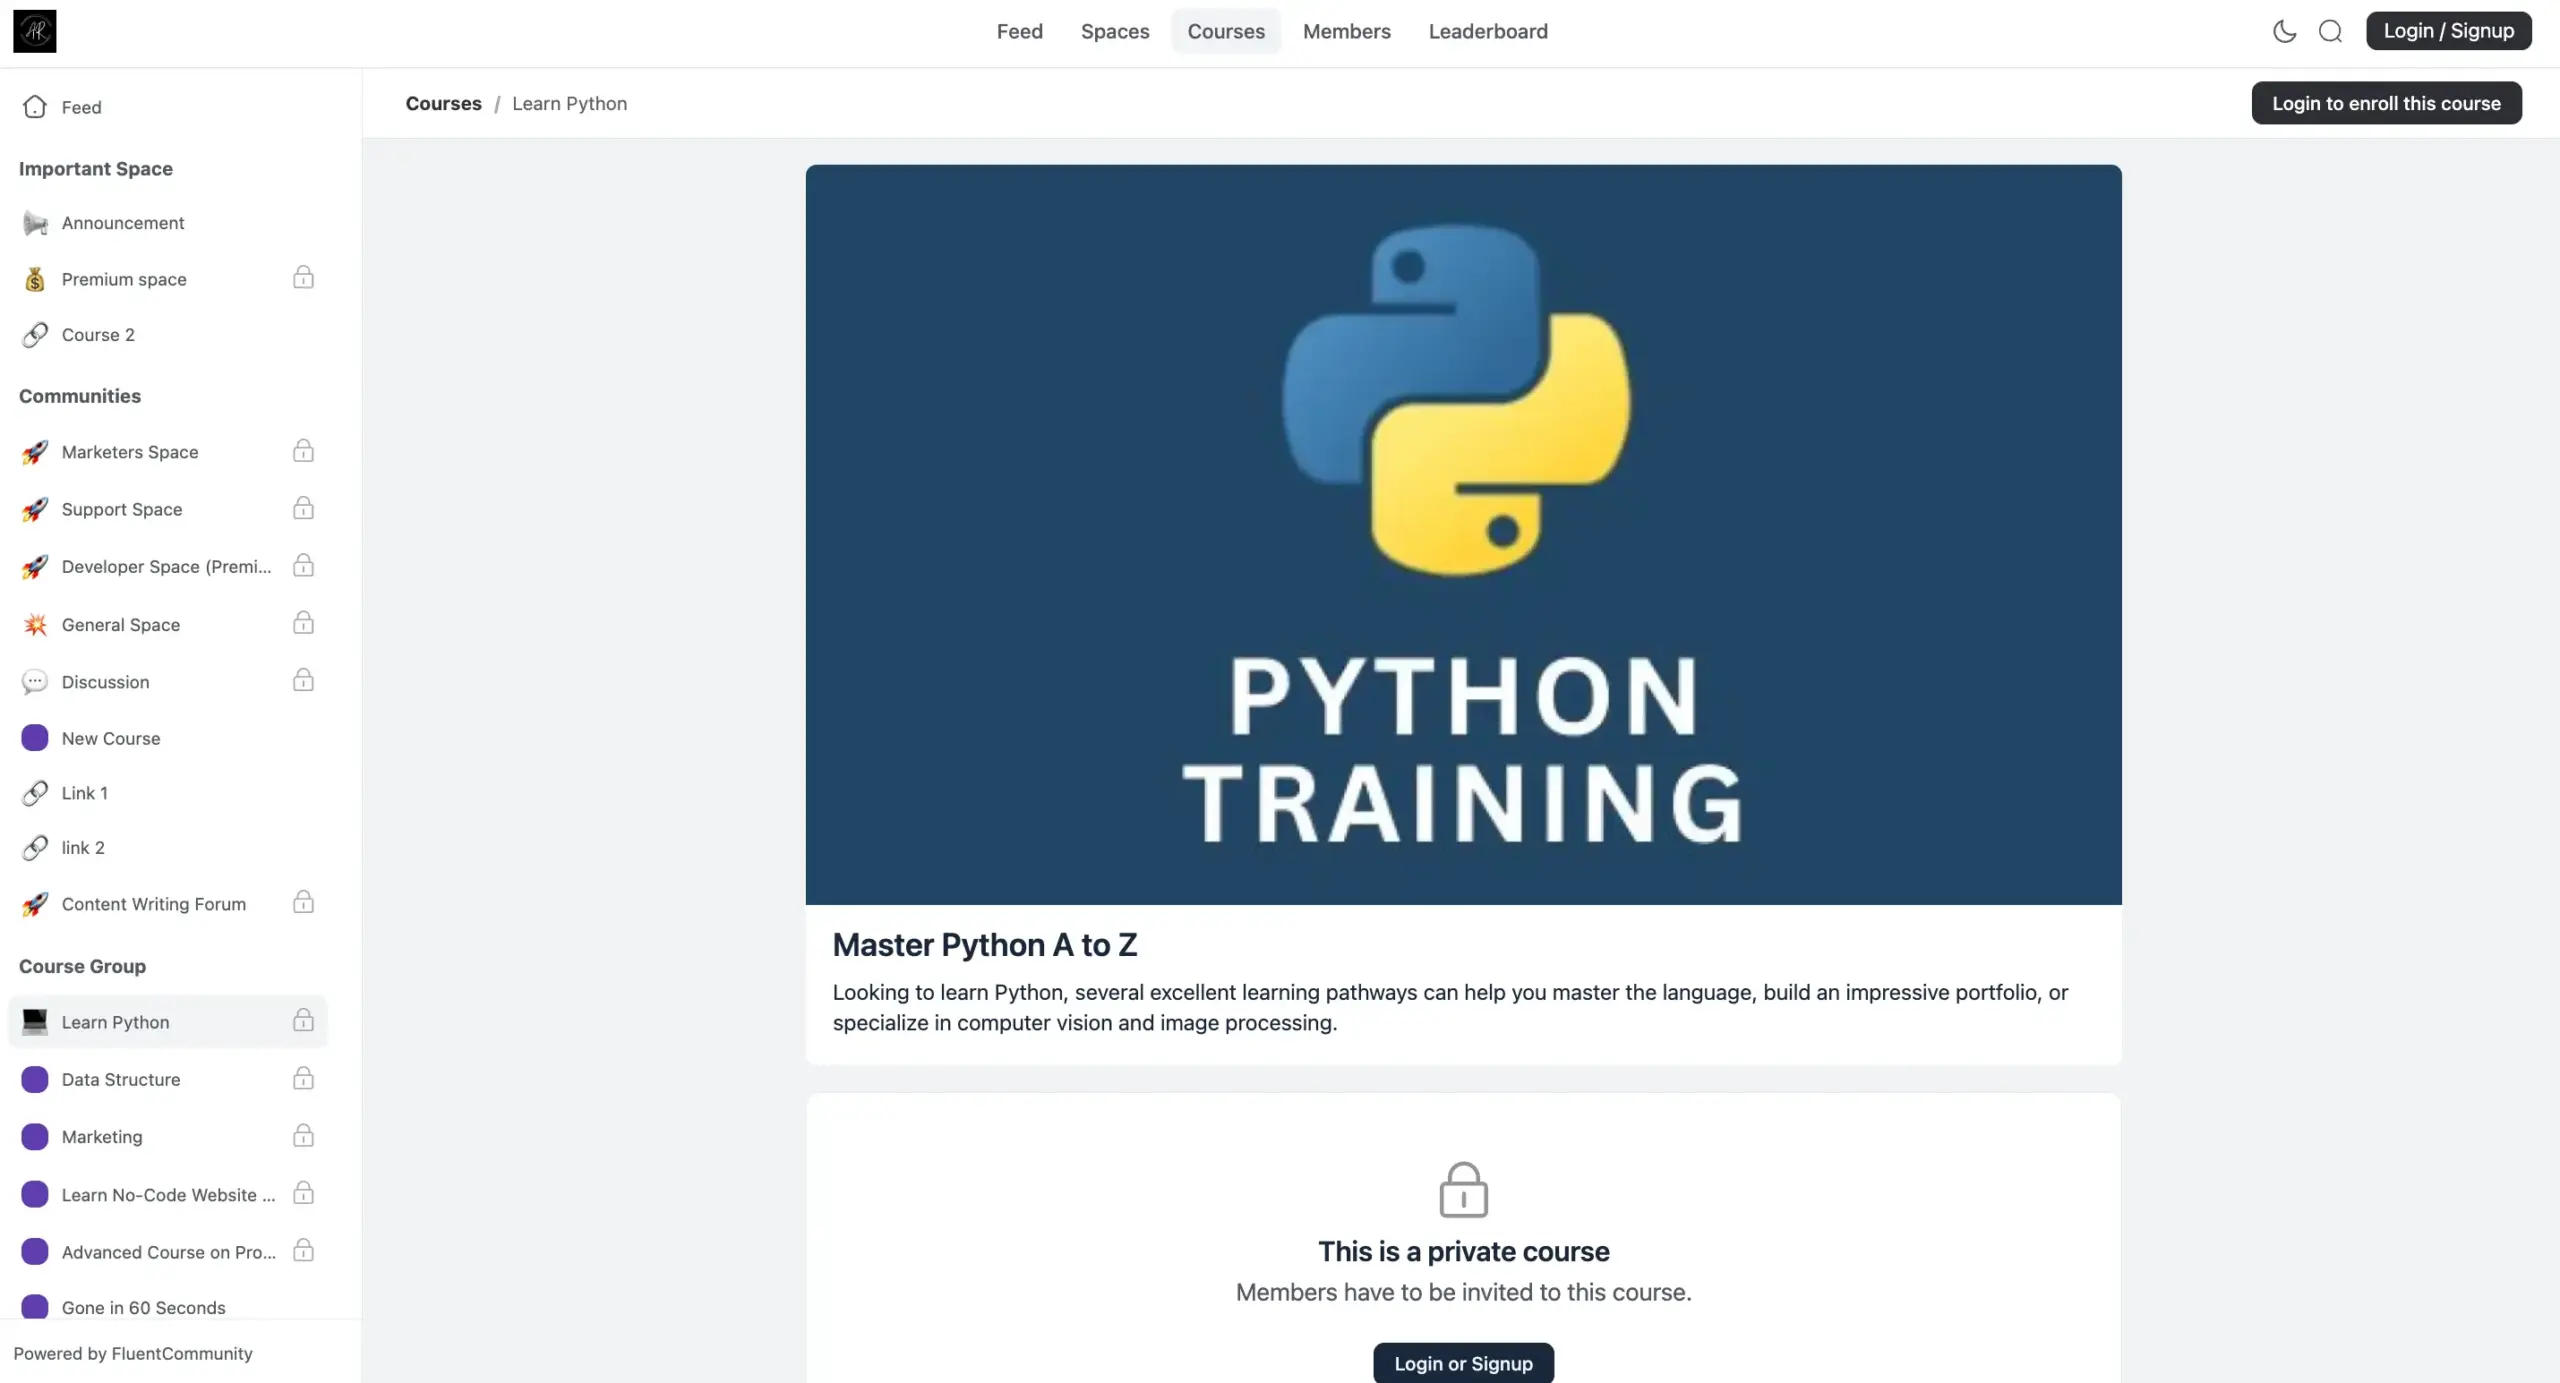2560x1383 pixels.
Task: Open Feed in the left sidebar
Action: click(168, 107)
